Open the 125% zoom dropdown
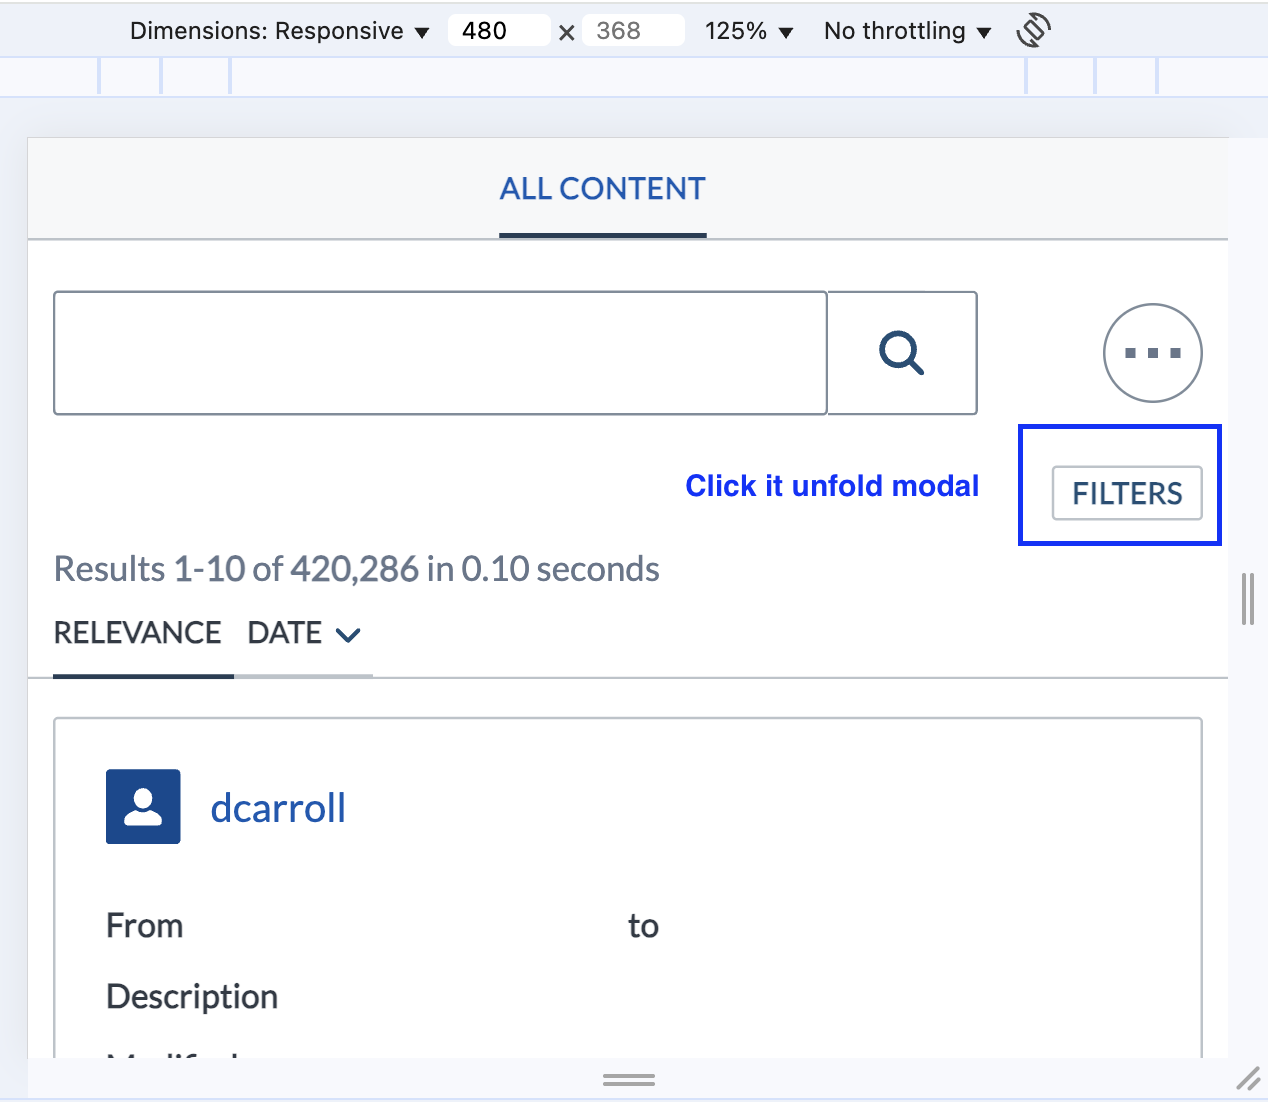 [749, 31]
